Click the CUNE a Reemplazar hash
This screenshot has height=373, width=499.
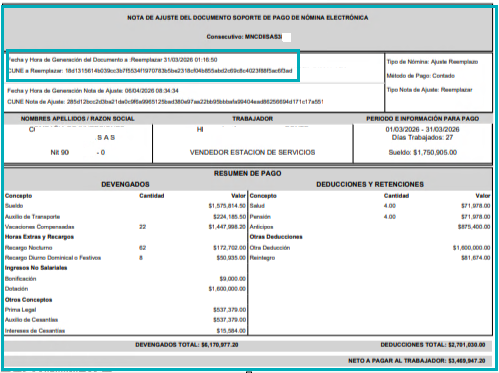[179, 71]
